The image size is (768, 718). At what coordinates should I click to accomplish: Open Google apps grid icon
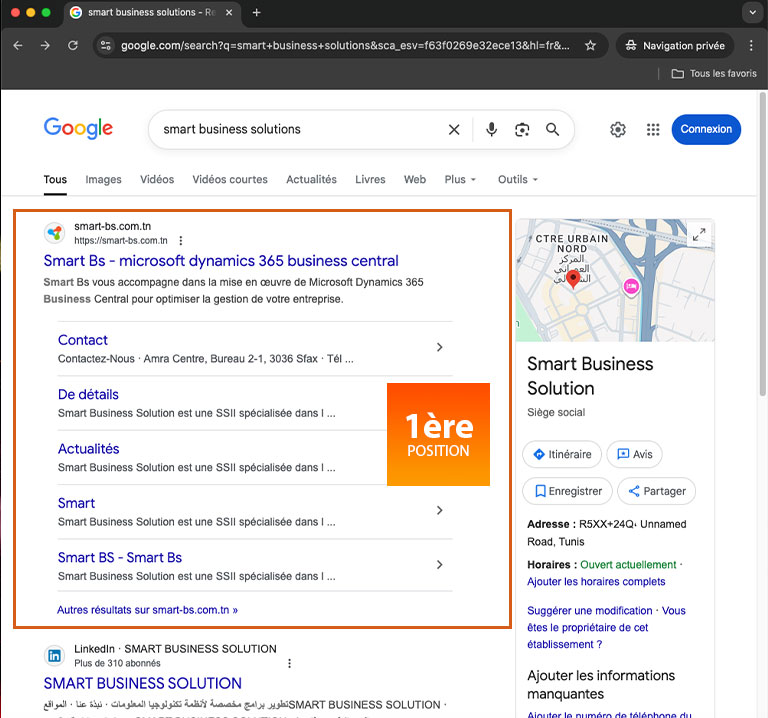653,130
